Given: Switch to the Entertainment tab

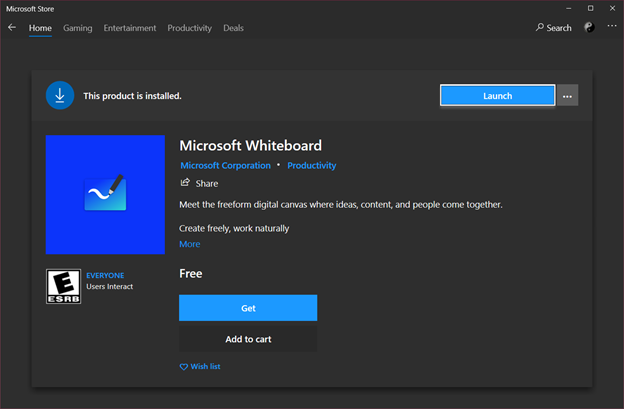Looking at the screenshot, I should coord(130,28).
